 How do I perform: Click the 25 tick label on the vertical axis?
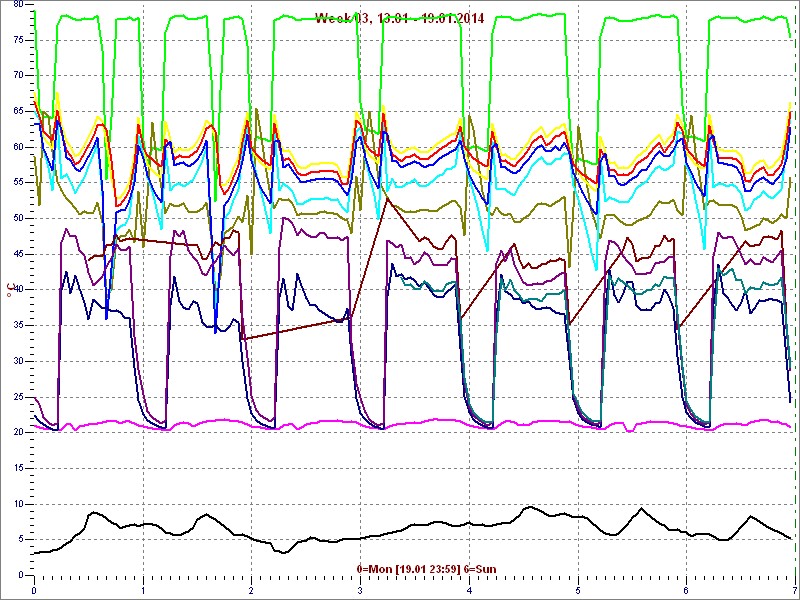click(x=18, y=397)
